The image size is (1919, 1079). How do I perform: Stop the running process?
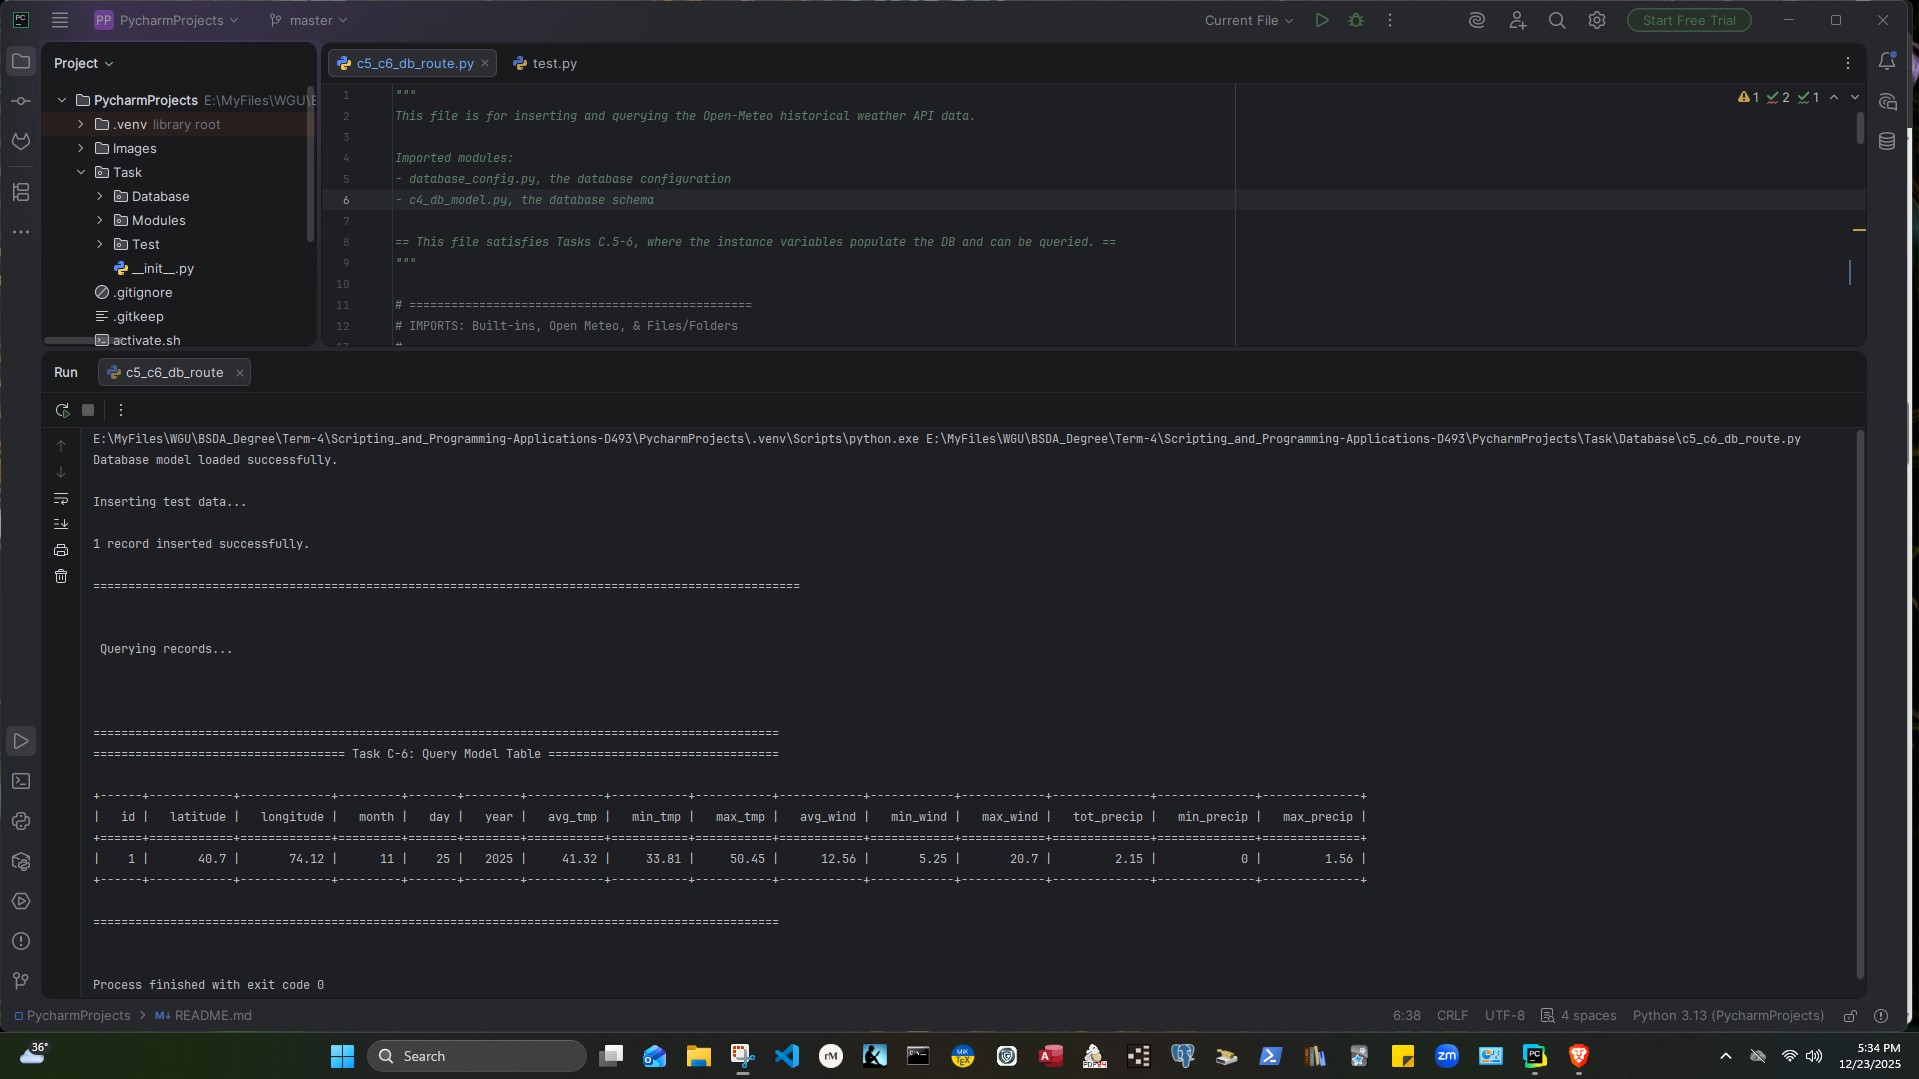(x=88, y=410)
